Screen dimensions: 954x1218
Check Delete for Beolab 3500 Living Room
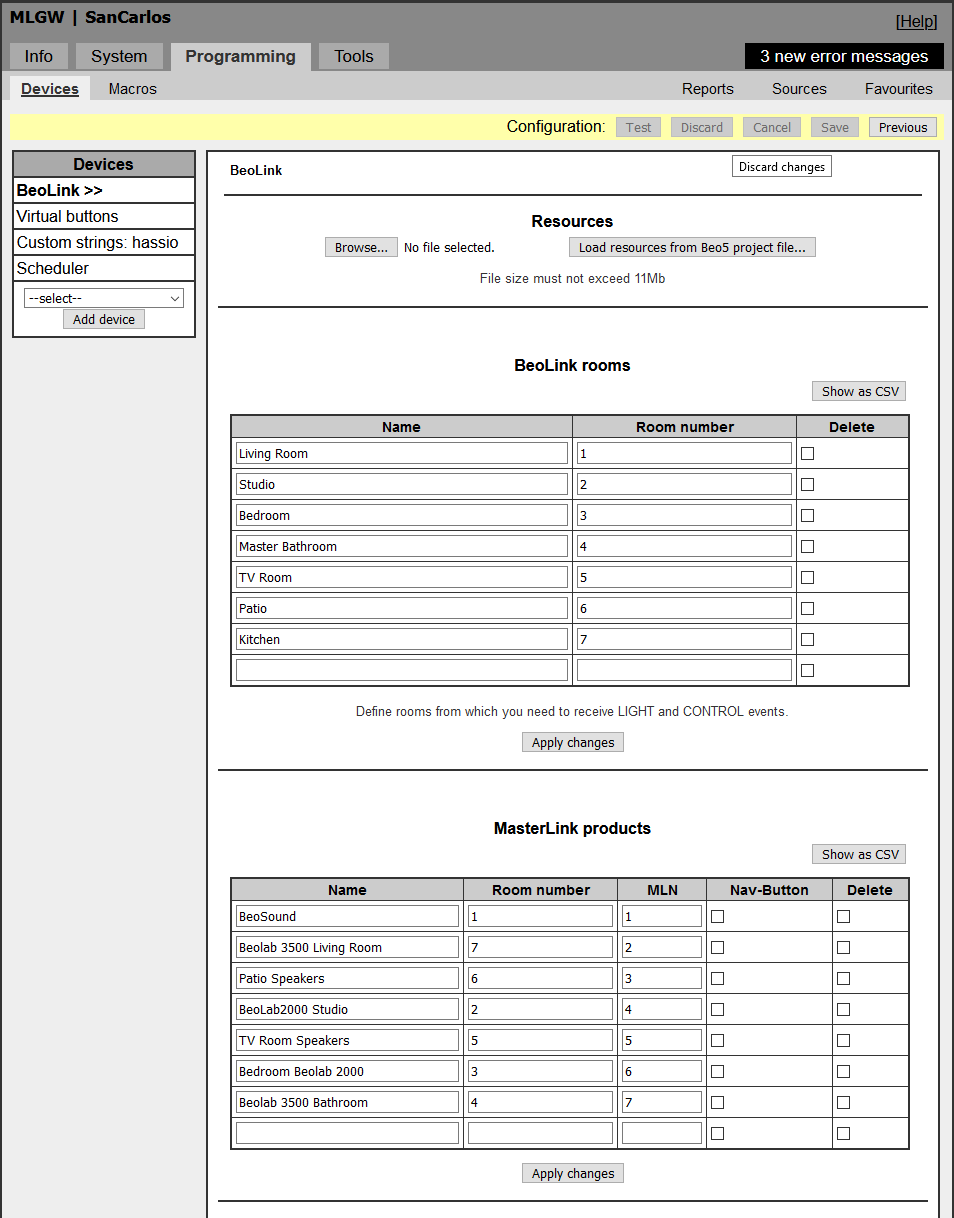tap(844, 947)
